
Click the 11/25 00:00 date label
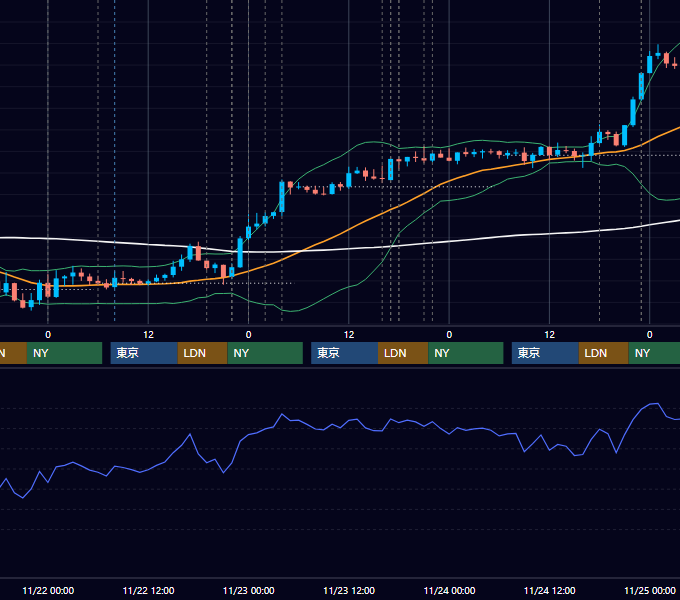point(650,590)
